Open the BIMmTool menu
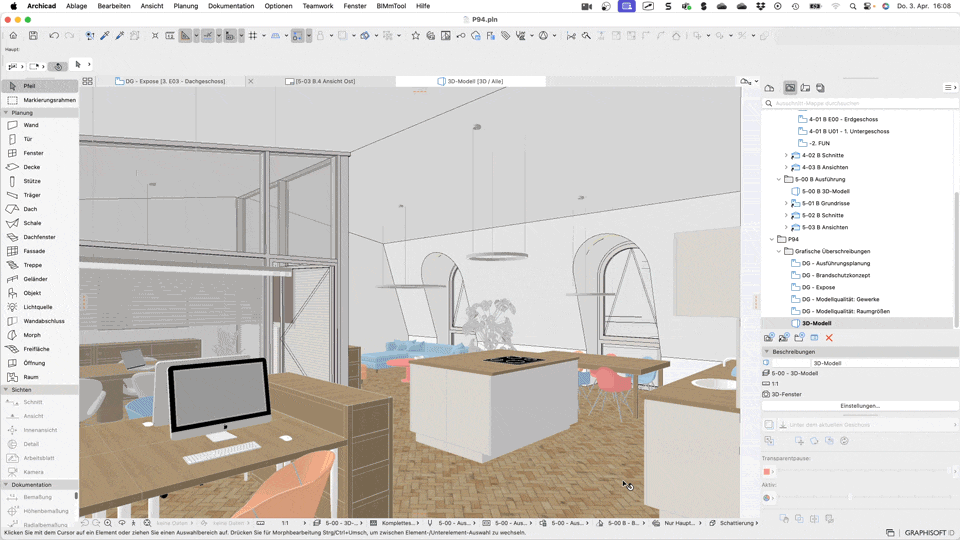This screenshot has width=960, height=540. coord(391,6)
